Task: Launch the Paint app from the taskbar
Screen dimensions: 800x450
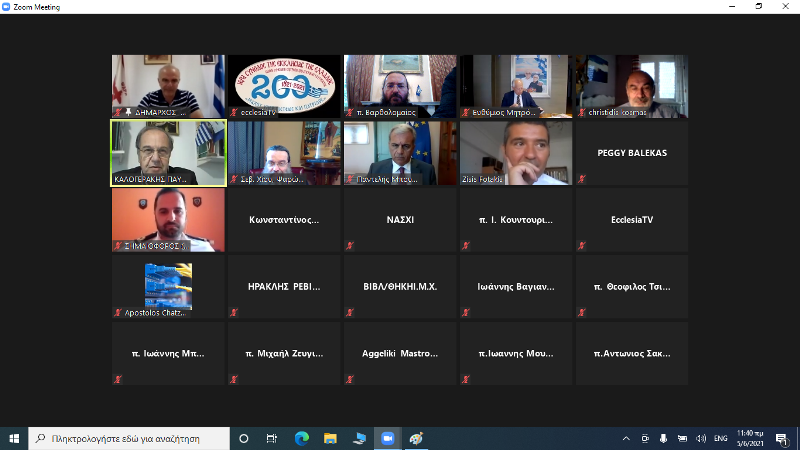Action: click(417, 438)
